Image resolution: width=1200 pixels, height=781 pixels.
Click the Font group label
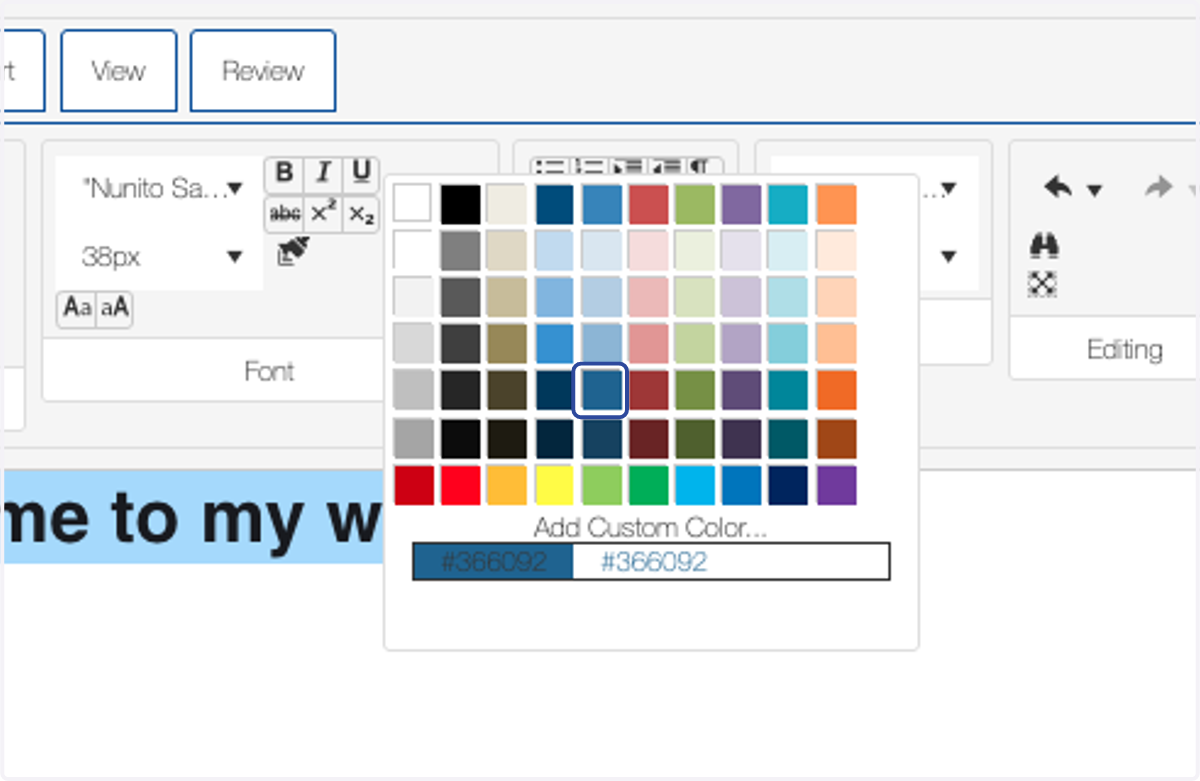(x=269, y=372)
